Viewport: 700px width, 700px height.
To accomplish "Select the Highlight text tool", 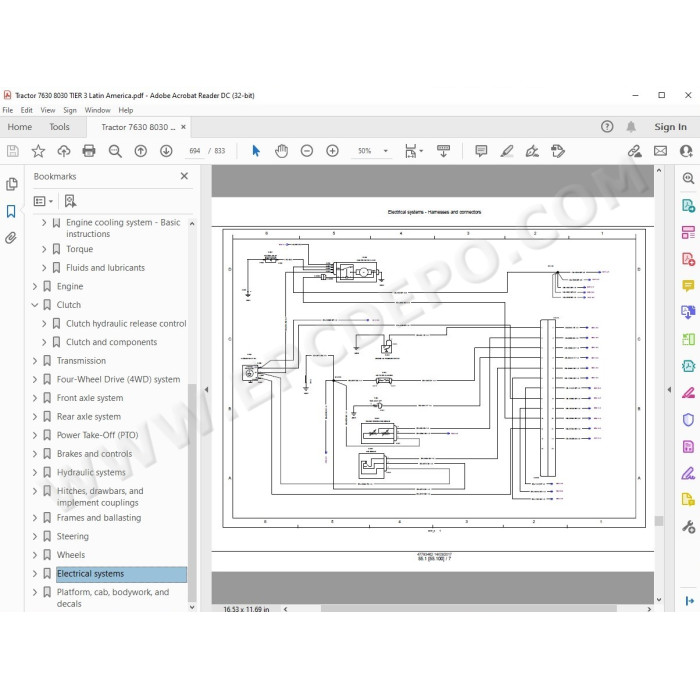I will (x=506, y=151).
